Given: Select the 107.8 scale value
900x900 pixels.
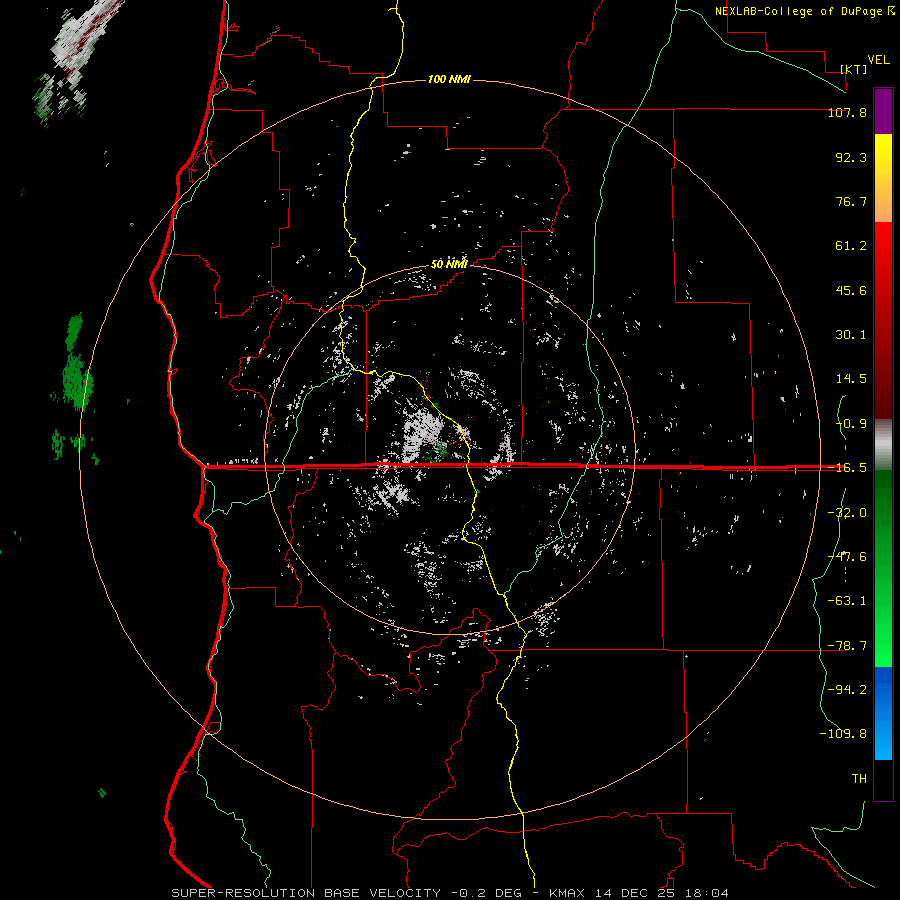Looking at the screenshot, I should 847,112.
